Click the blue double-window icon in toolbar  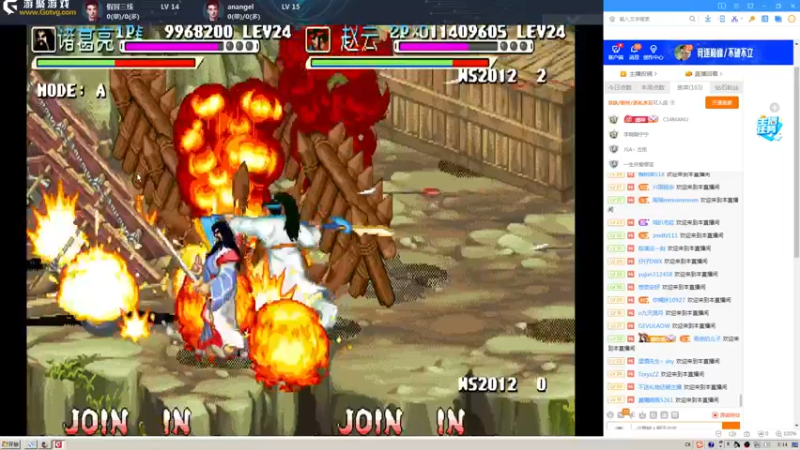pyautogui.click(x=778, y=19)
